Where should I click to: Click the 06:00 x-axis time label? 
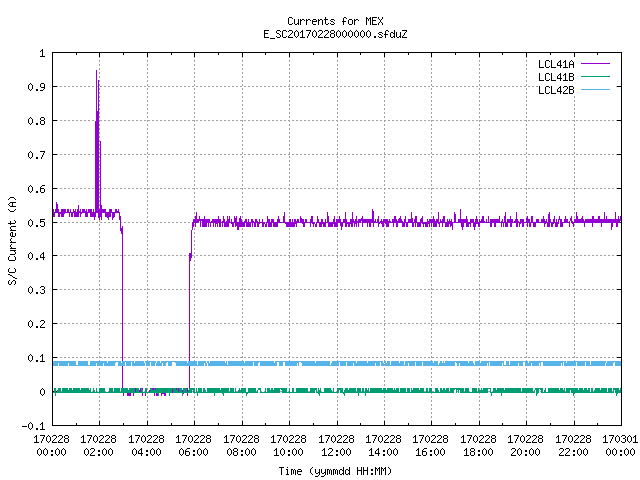pos(193,452)
